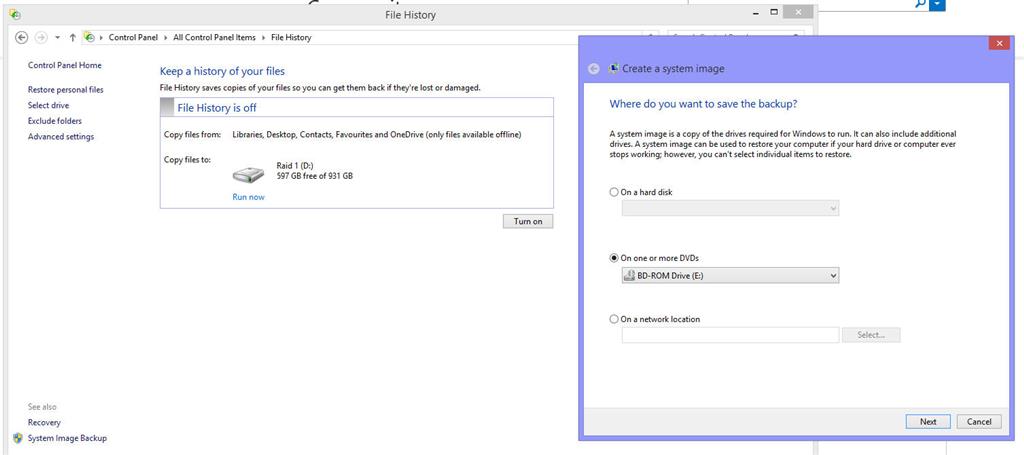
Task: Click File History title bar icon
Action: click(15, 14)
